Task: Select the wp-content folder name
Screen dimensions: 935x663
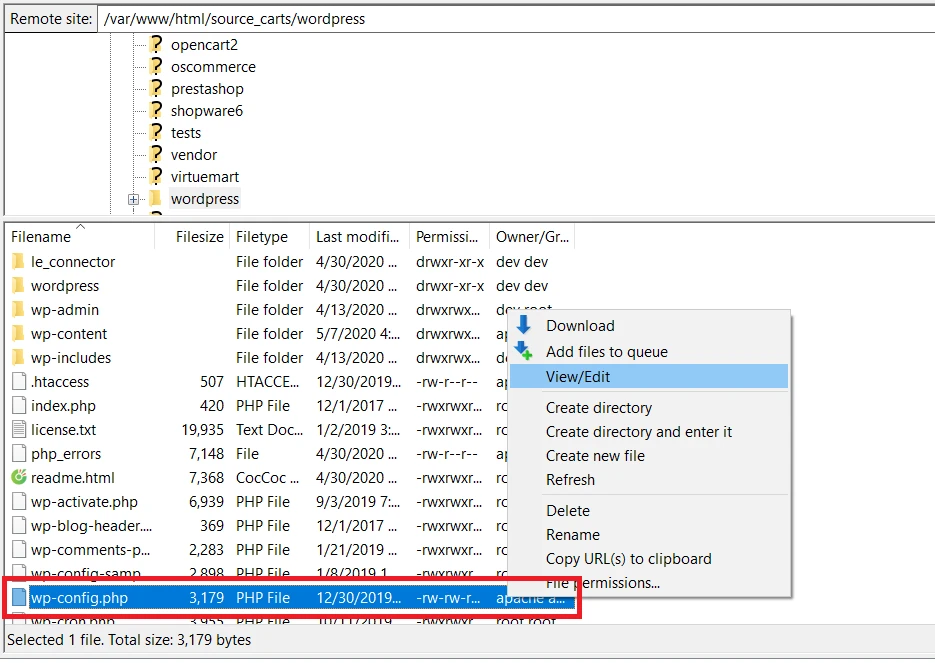Action: [69, 334]
